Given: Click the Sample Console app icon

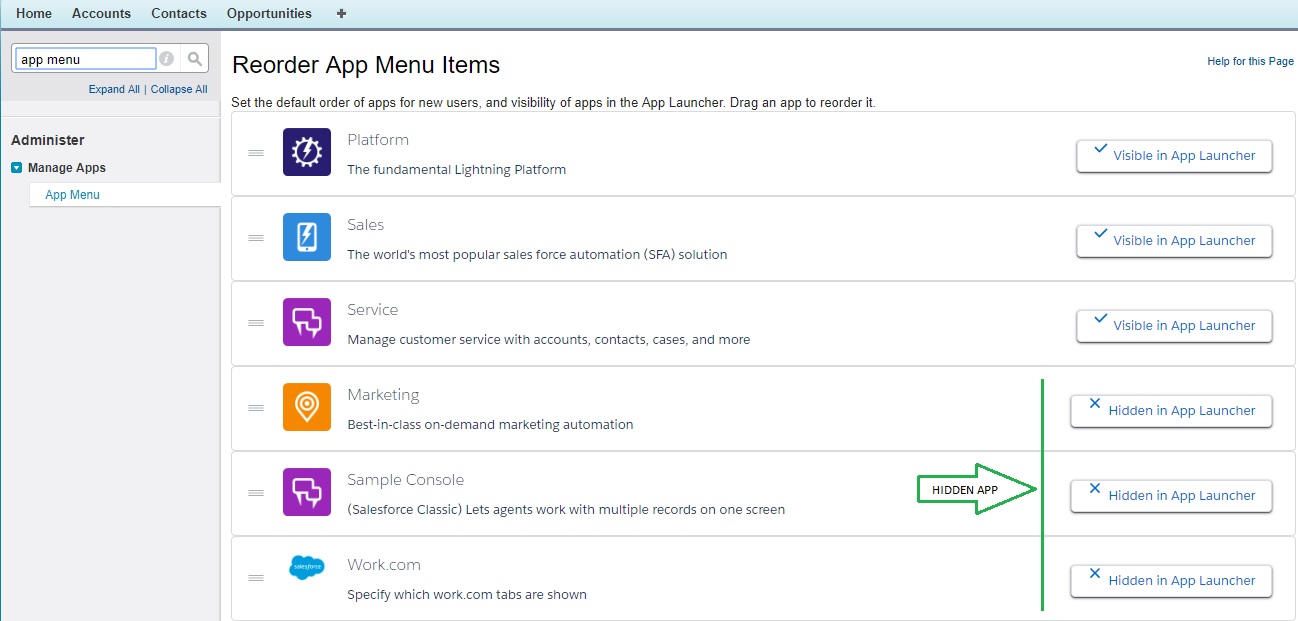Looking at the screenshot, I should point(306,492).
